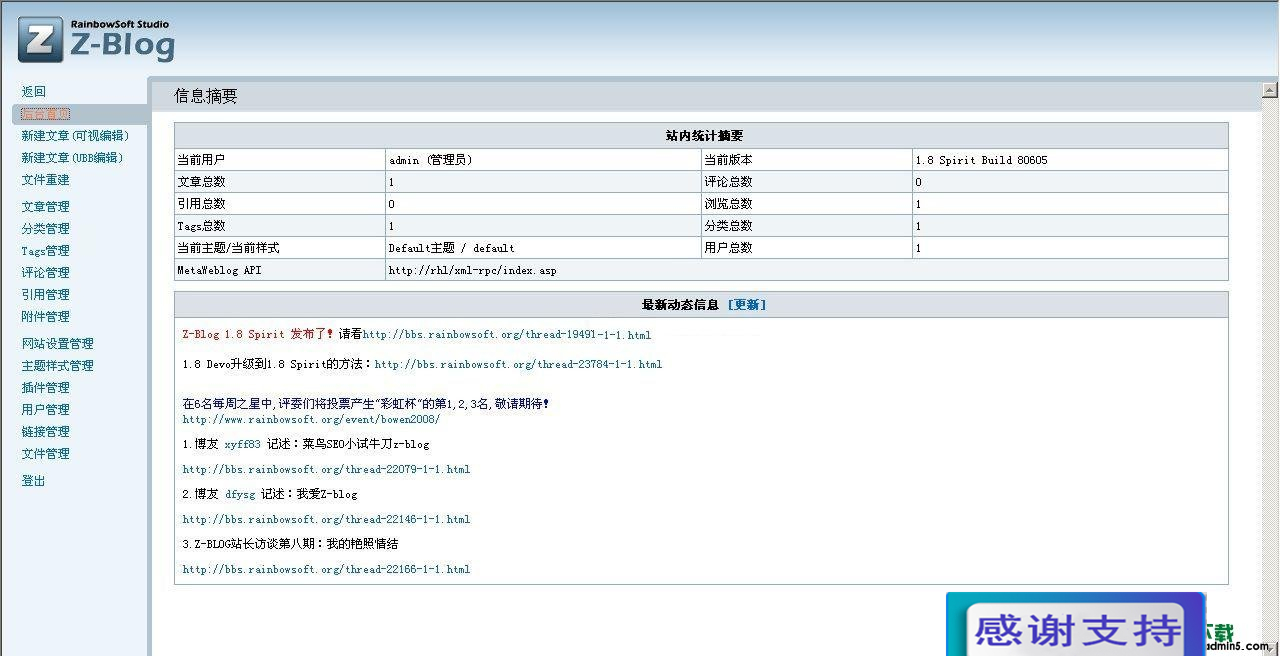Screen dimensions: 1280x656
Task: Click the '1.8 Spirit Build 80605' version value
Action: pyautogui.click(x=1070, y=160)
